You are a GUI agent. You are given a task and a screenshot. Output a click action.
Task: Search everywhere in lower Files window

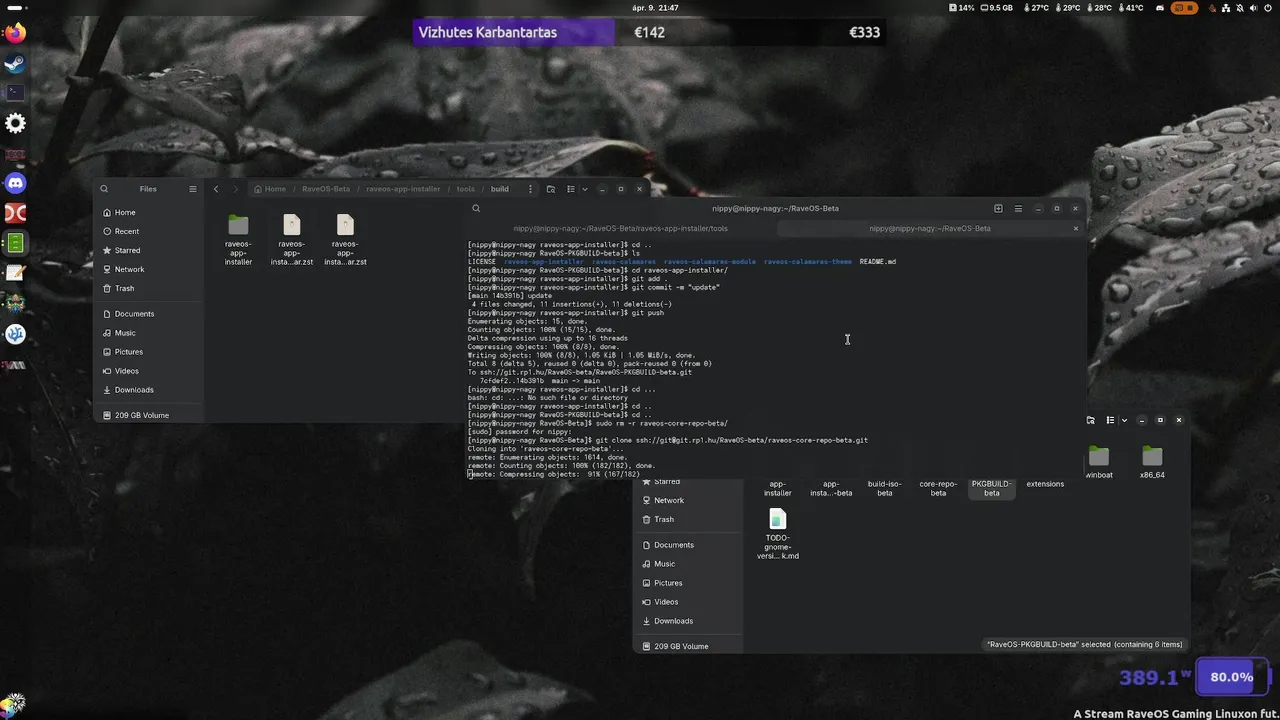(1091, 420)
